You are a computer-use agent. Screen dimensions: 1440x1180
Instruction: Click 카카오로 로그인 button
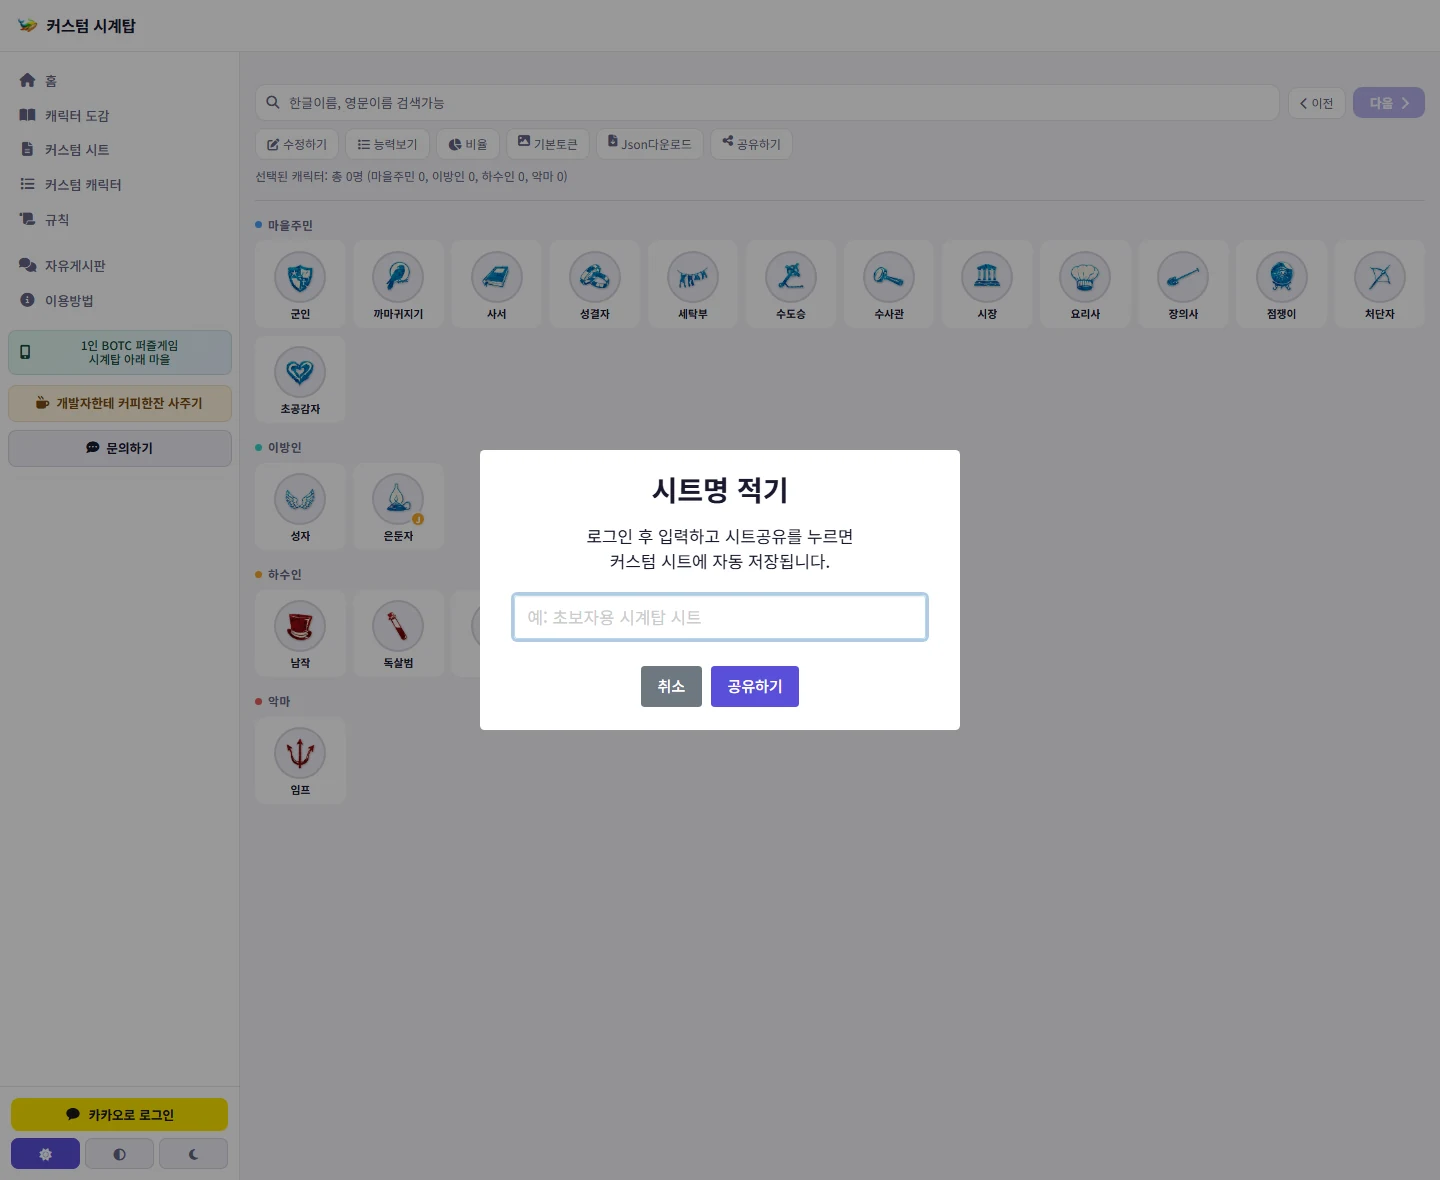point(119,1114)
